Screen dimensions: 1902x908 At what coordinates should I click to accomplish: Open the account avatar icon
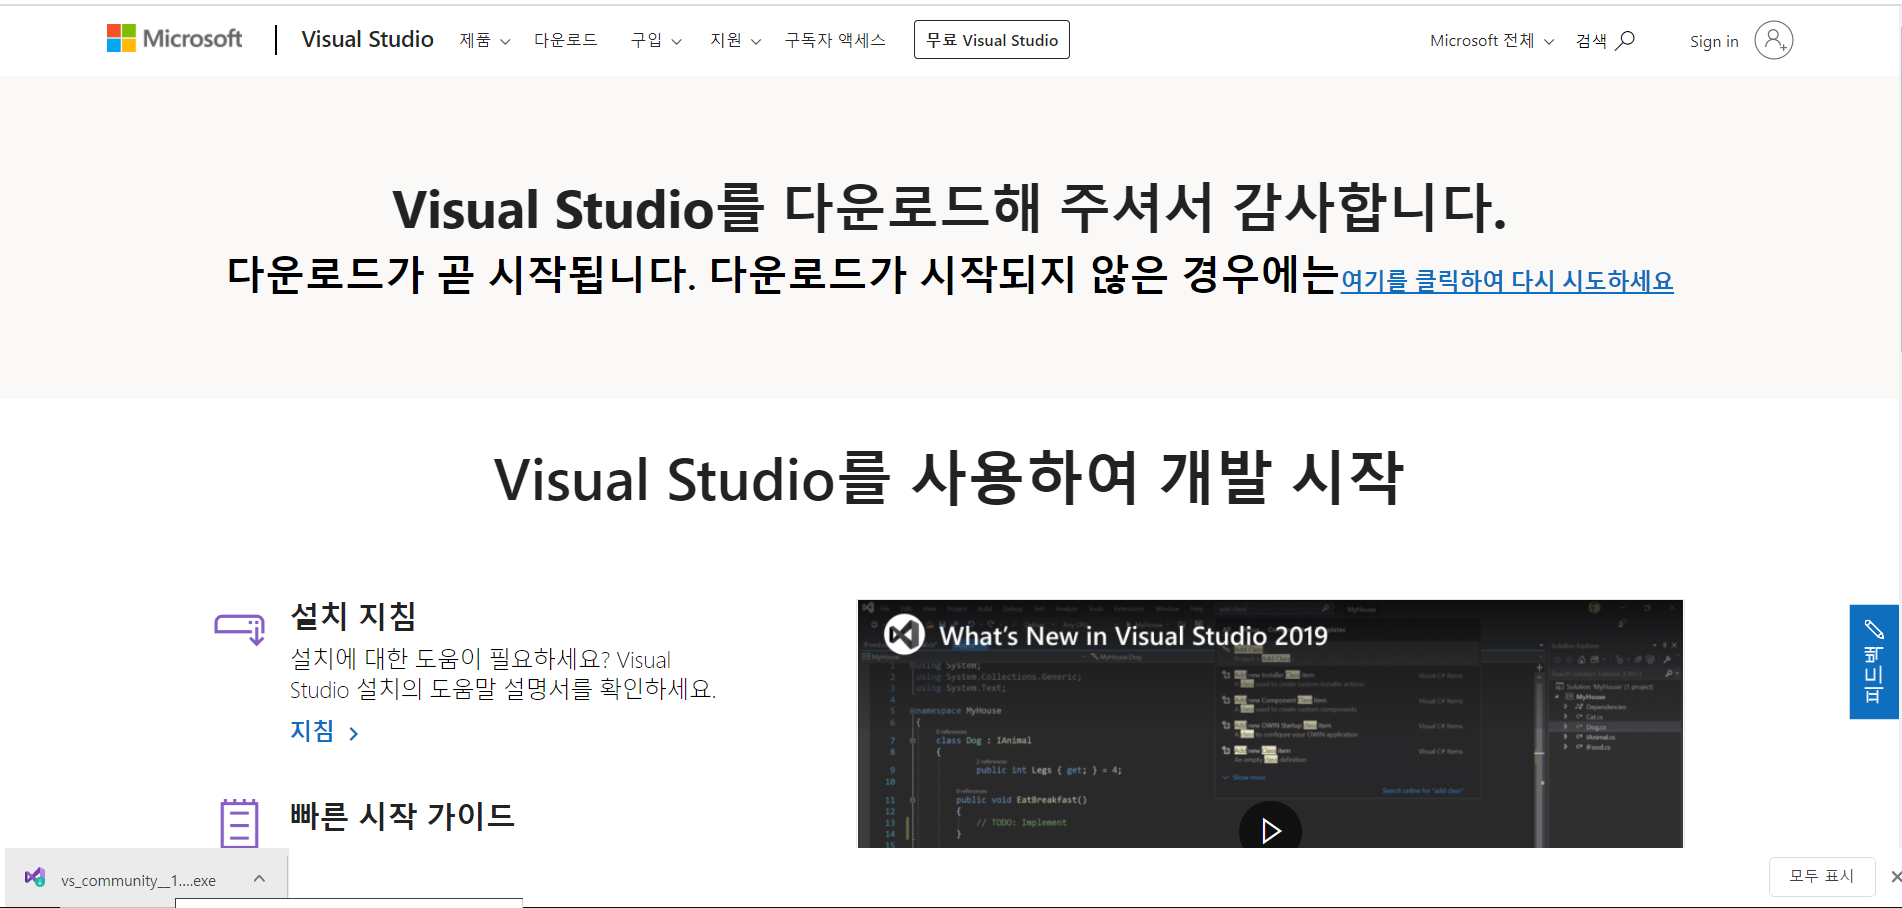point(1773,40)
